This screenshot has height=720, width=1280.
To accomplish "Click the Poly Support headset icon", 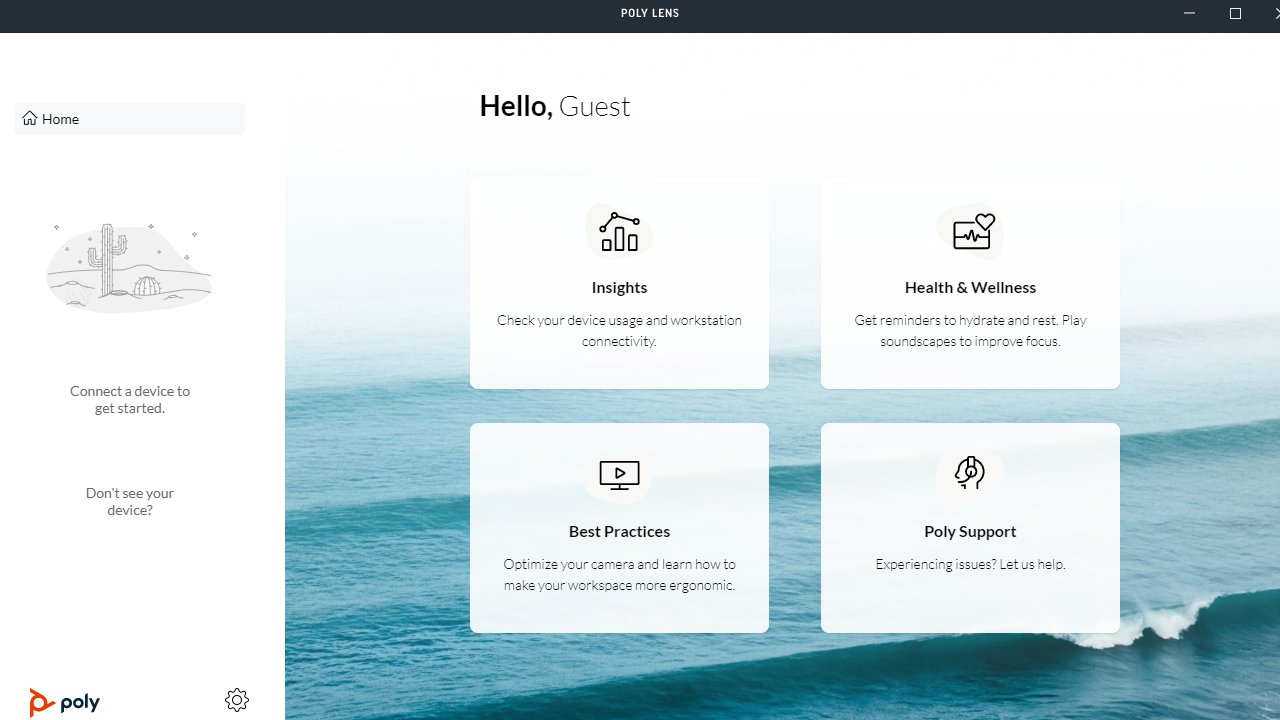I will (x=970, y=473).
